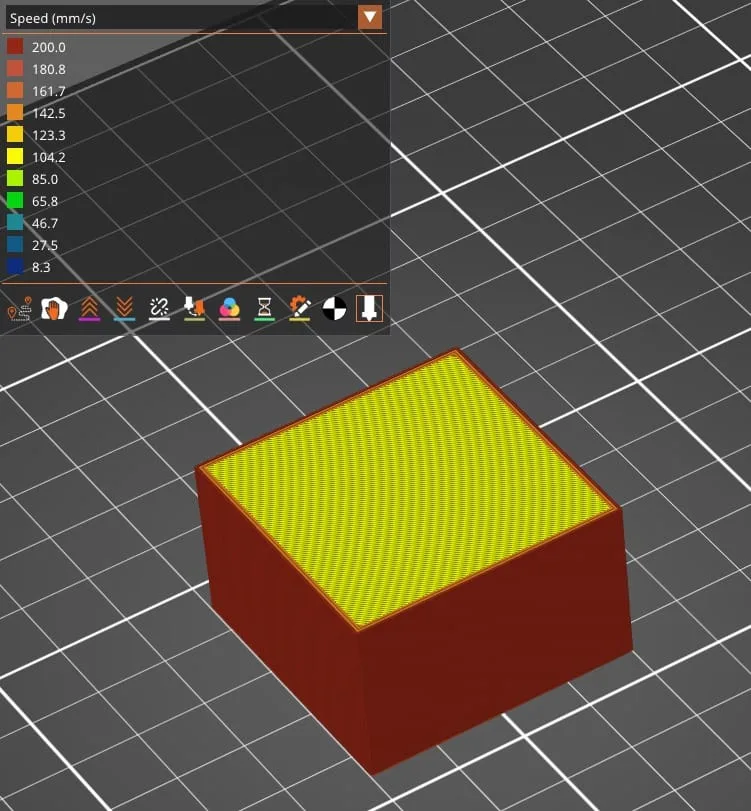Show Deretractions with downward chevrons icon
The image size is (751, 811).
click(124, 308)
